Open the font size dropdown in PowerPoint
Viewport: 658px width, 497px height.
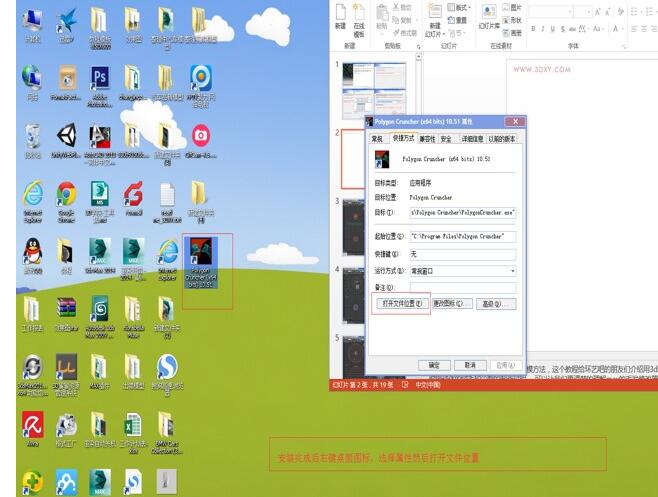tap(588, 12)
